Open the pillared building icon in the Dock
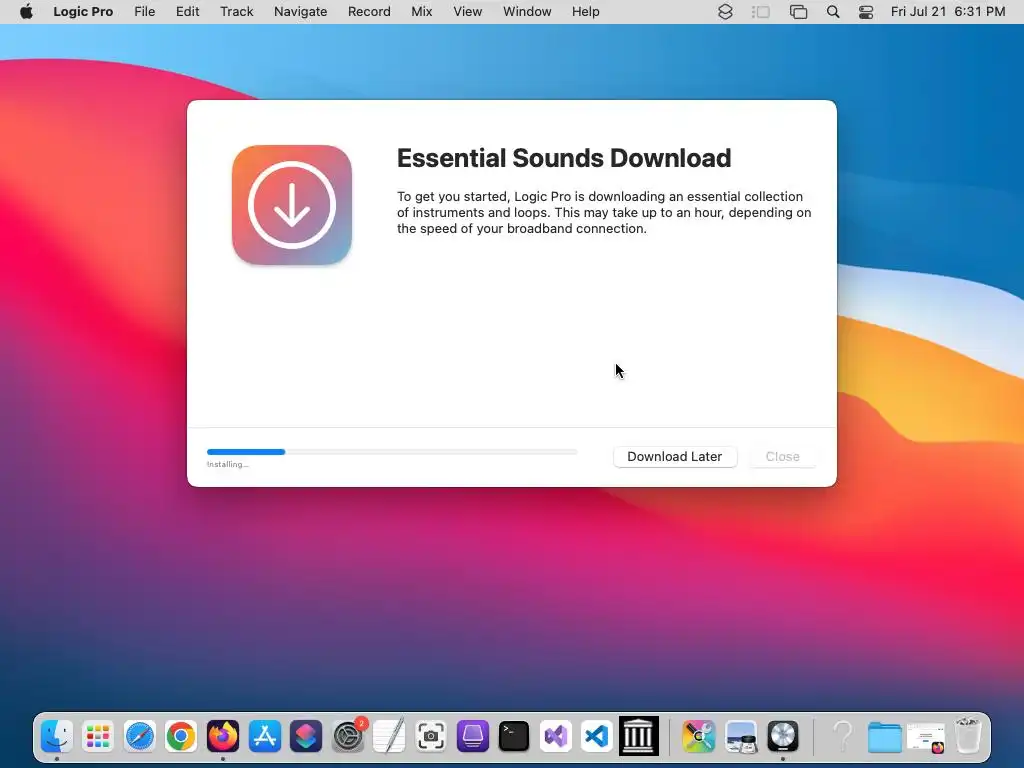Image resolution: width=1024 pixels, height=768 pixels. [x=639, y=736]
